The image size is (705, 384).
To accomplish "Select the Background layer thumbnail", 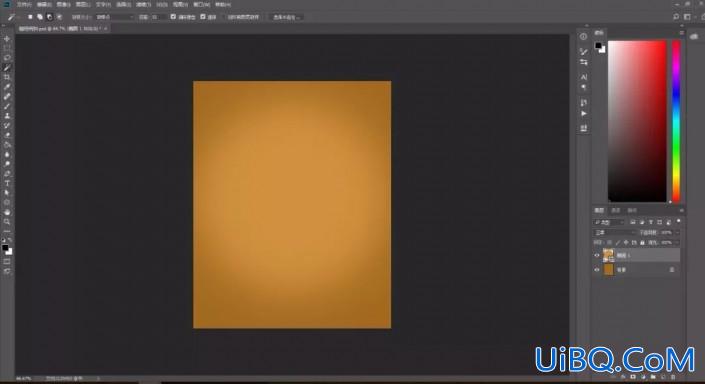I will (608, 270).
